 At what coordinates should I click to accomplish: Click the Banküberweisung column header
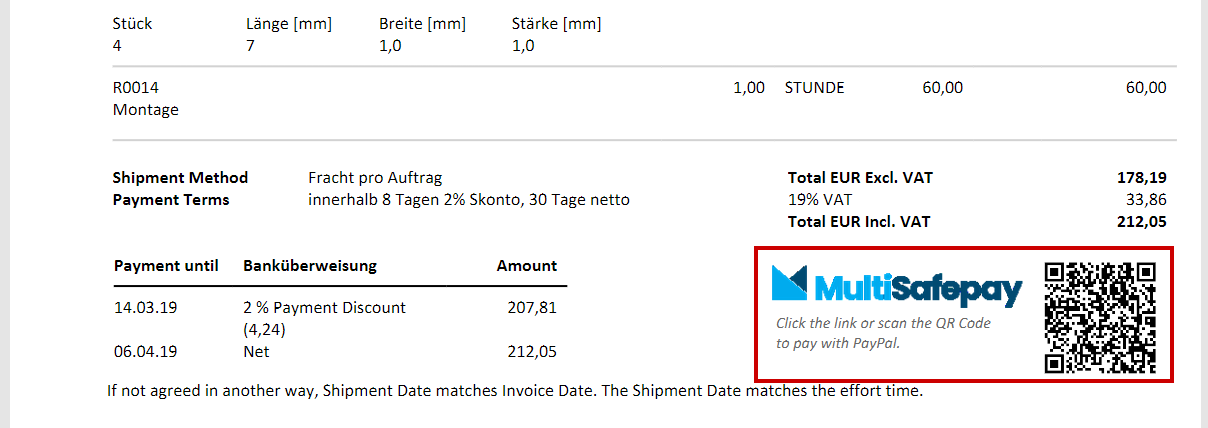[310, 266]
